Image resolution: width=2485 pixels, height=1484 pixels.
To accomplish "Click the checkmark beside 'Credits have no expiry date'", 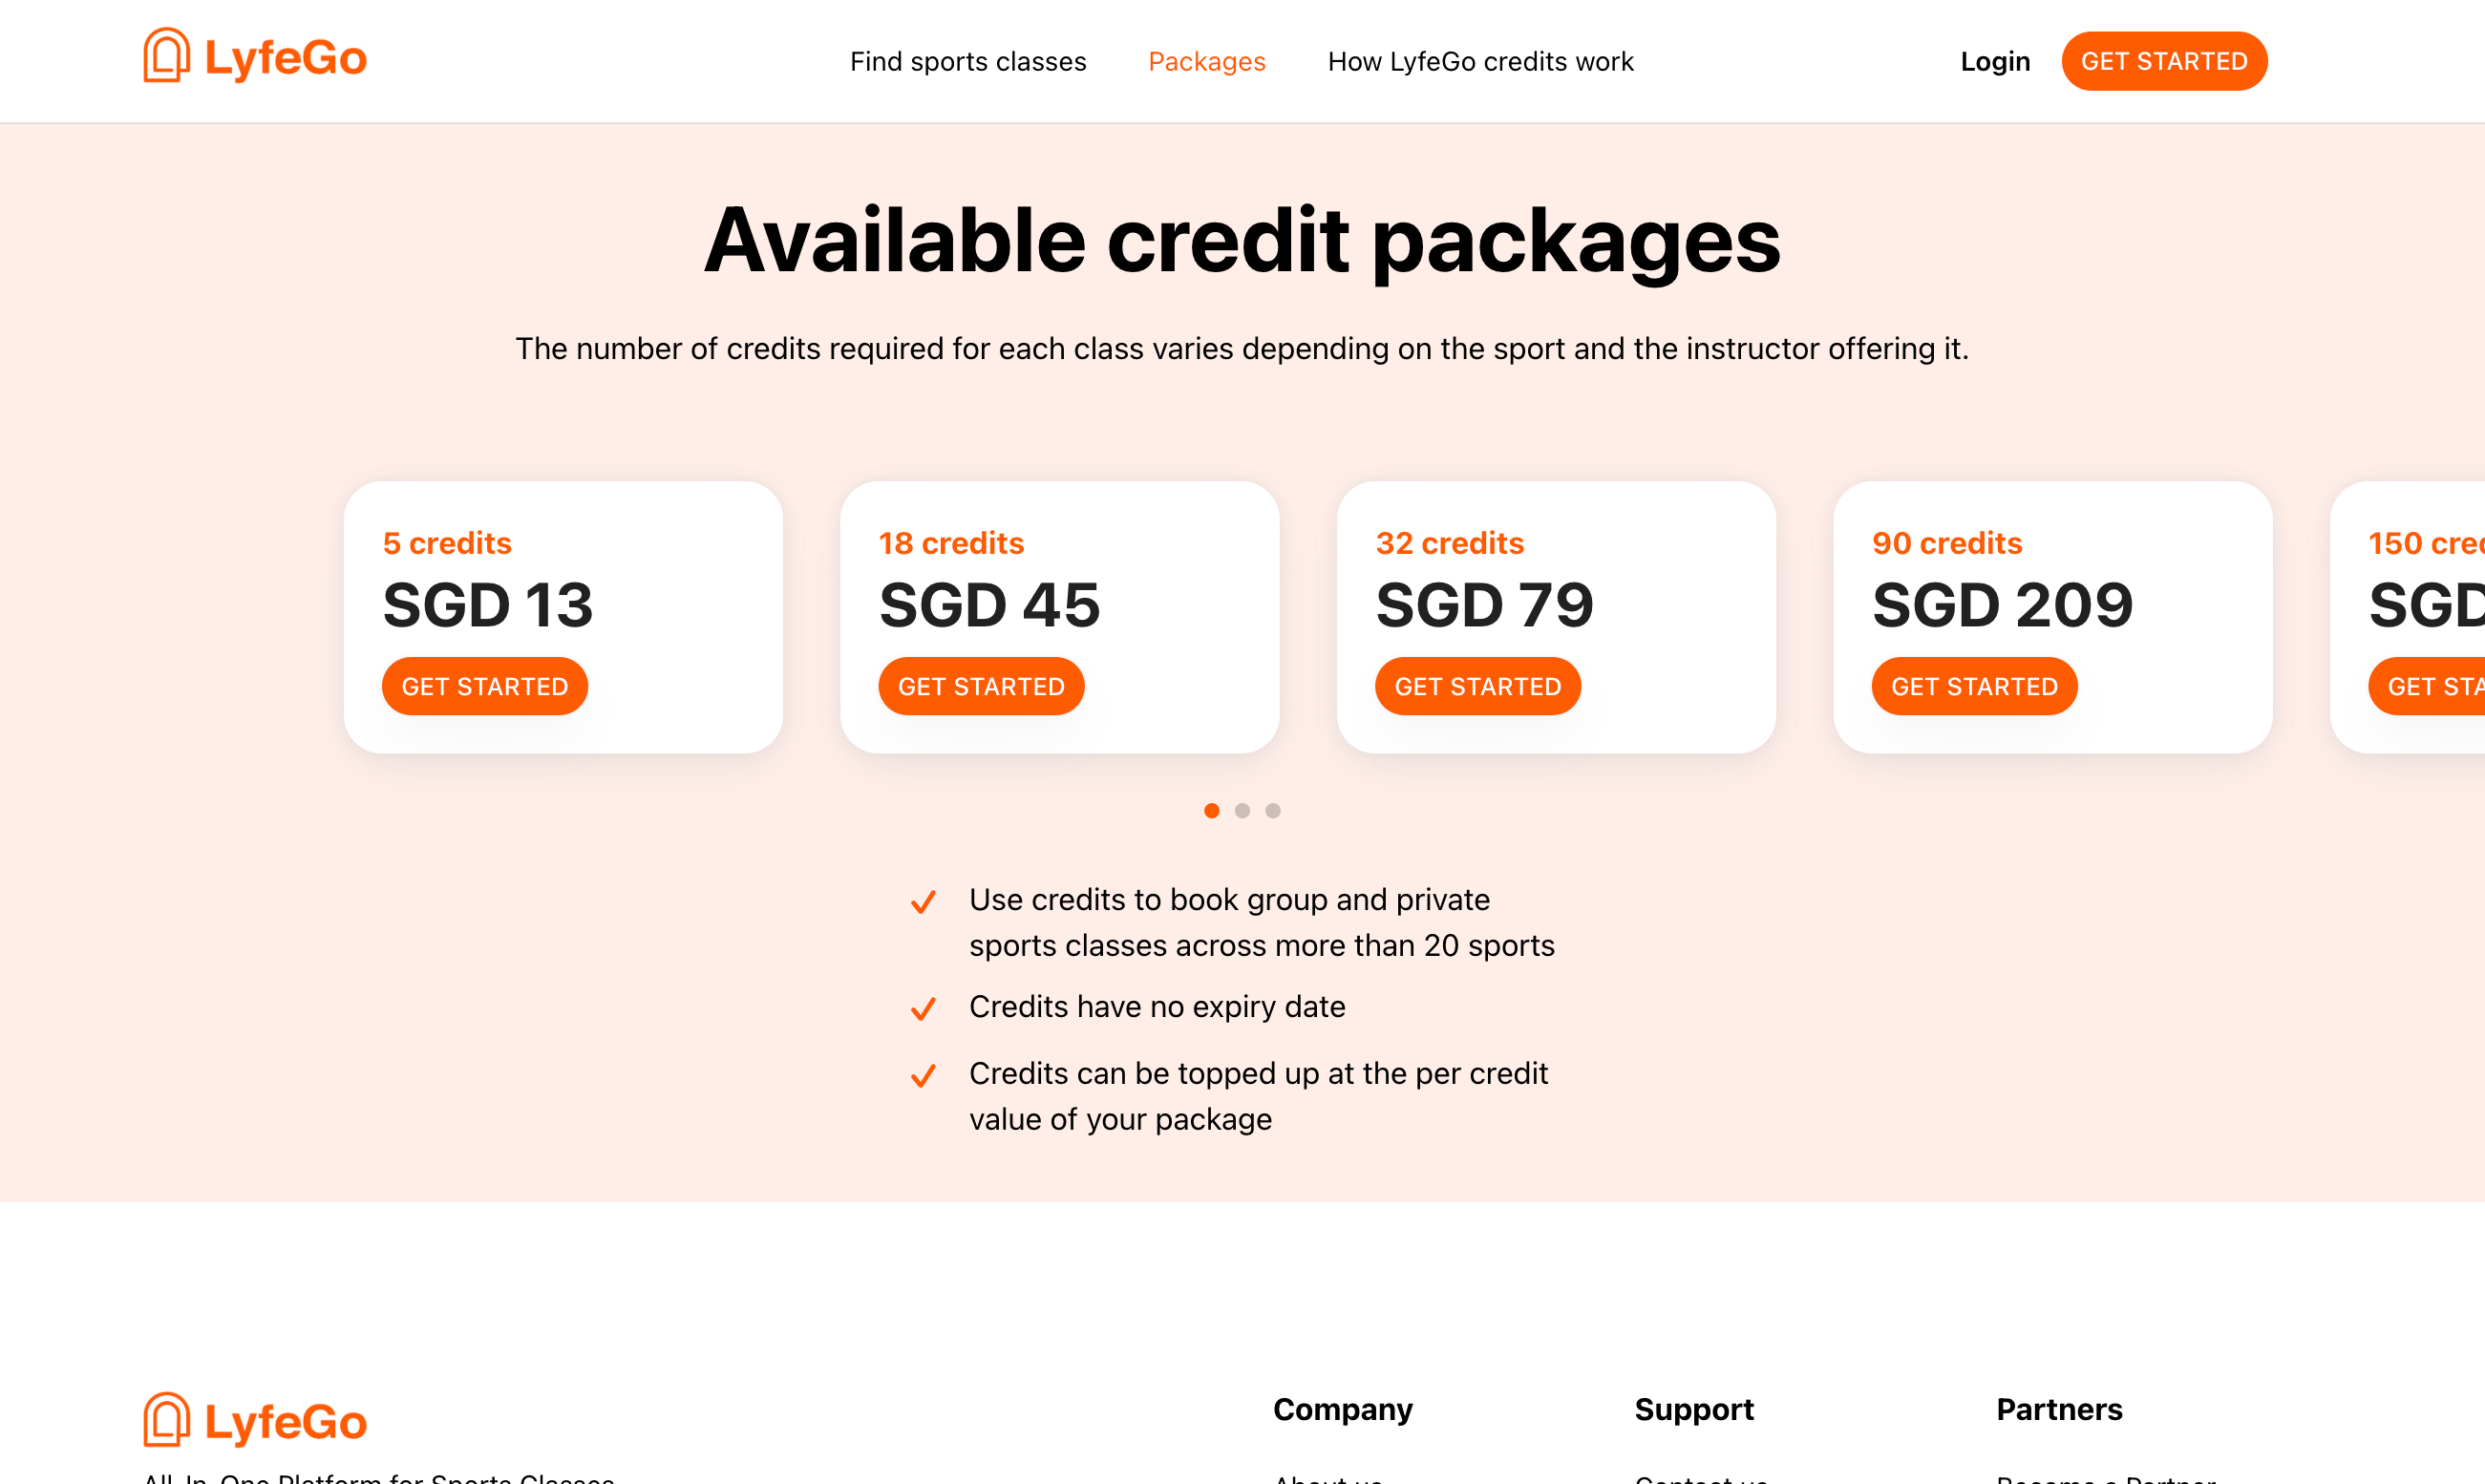I will pos(923,1008).
